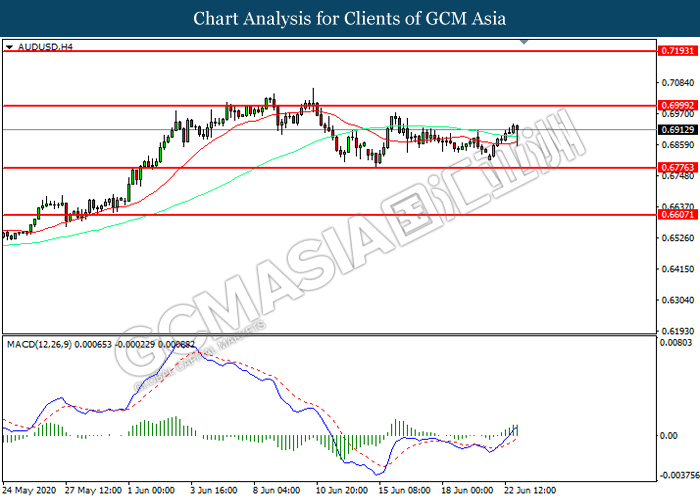Screen dimensions: 700x500
Task: Click the current price 0.69129 label
Action: click(678, 129)
